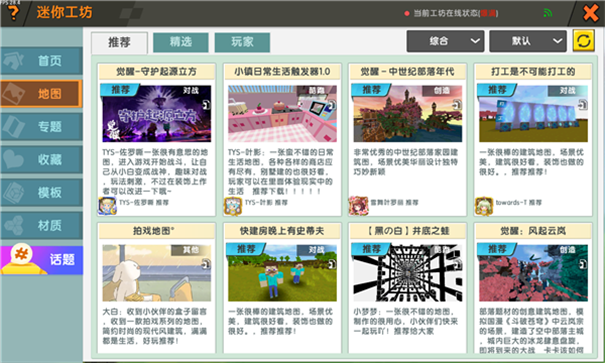Switch to the 推荐 tab
The height and width of the screenshot is (363, 605).
(119, 42)
